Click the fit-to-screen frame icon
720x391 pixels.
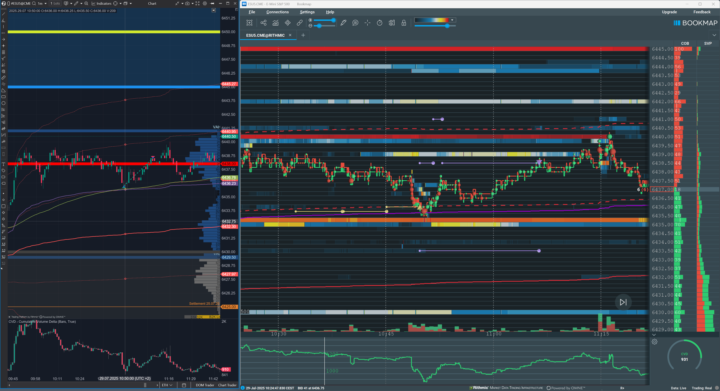[x=249, y=22]
